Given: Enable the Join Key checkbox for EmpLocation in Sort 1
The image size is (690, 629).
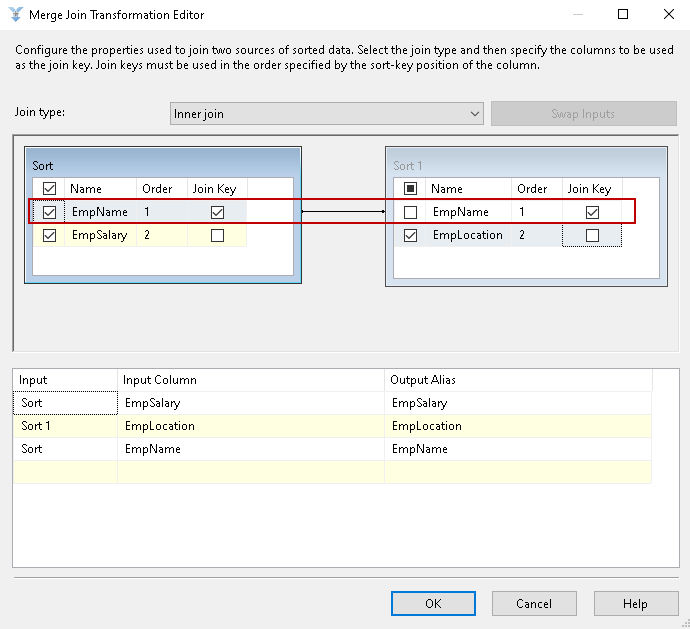Looking at the screenshot, I should coord(592,235).
